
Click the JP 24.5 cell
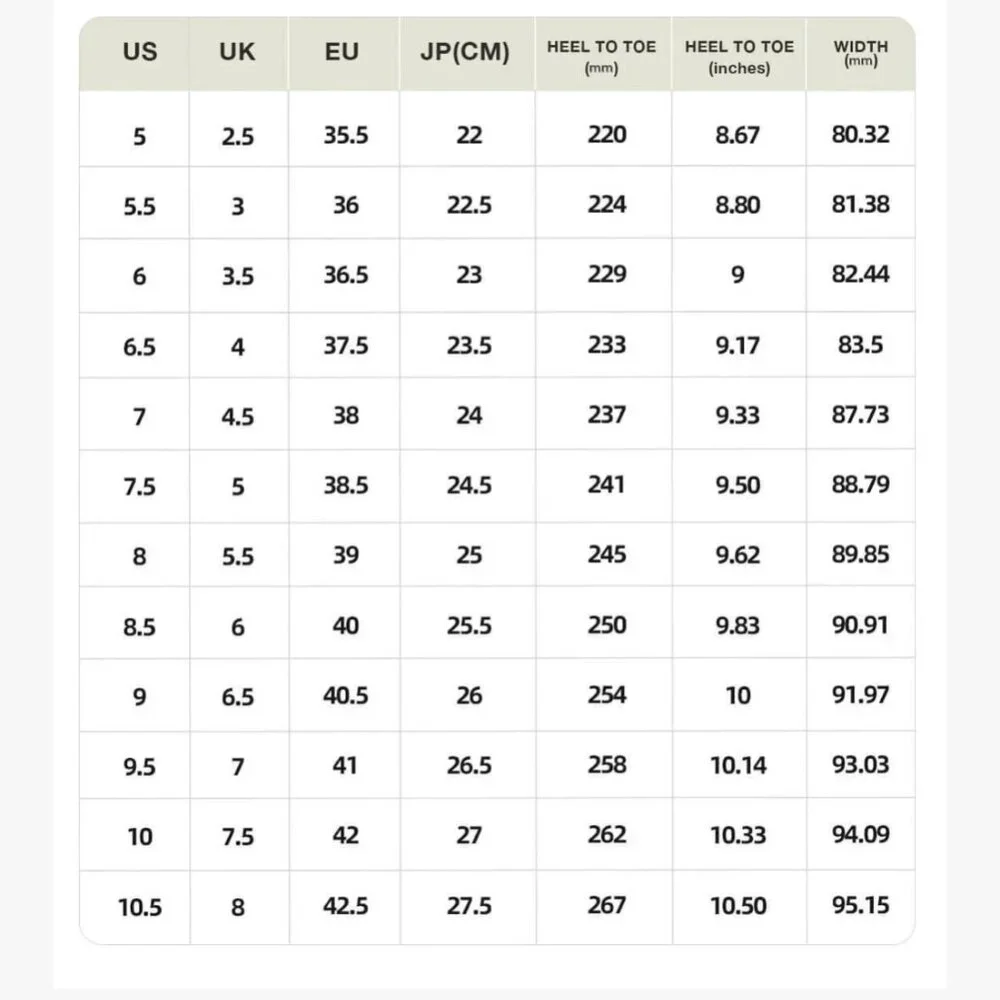pos(469,485)
